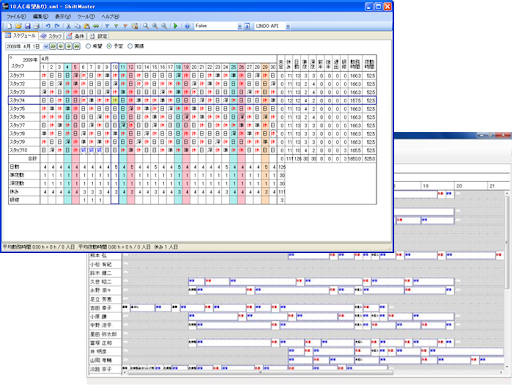Open the 表示 menu
The image size is (512, 385).
63,16
